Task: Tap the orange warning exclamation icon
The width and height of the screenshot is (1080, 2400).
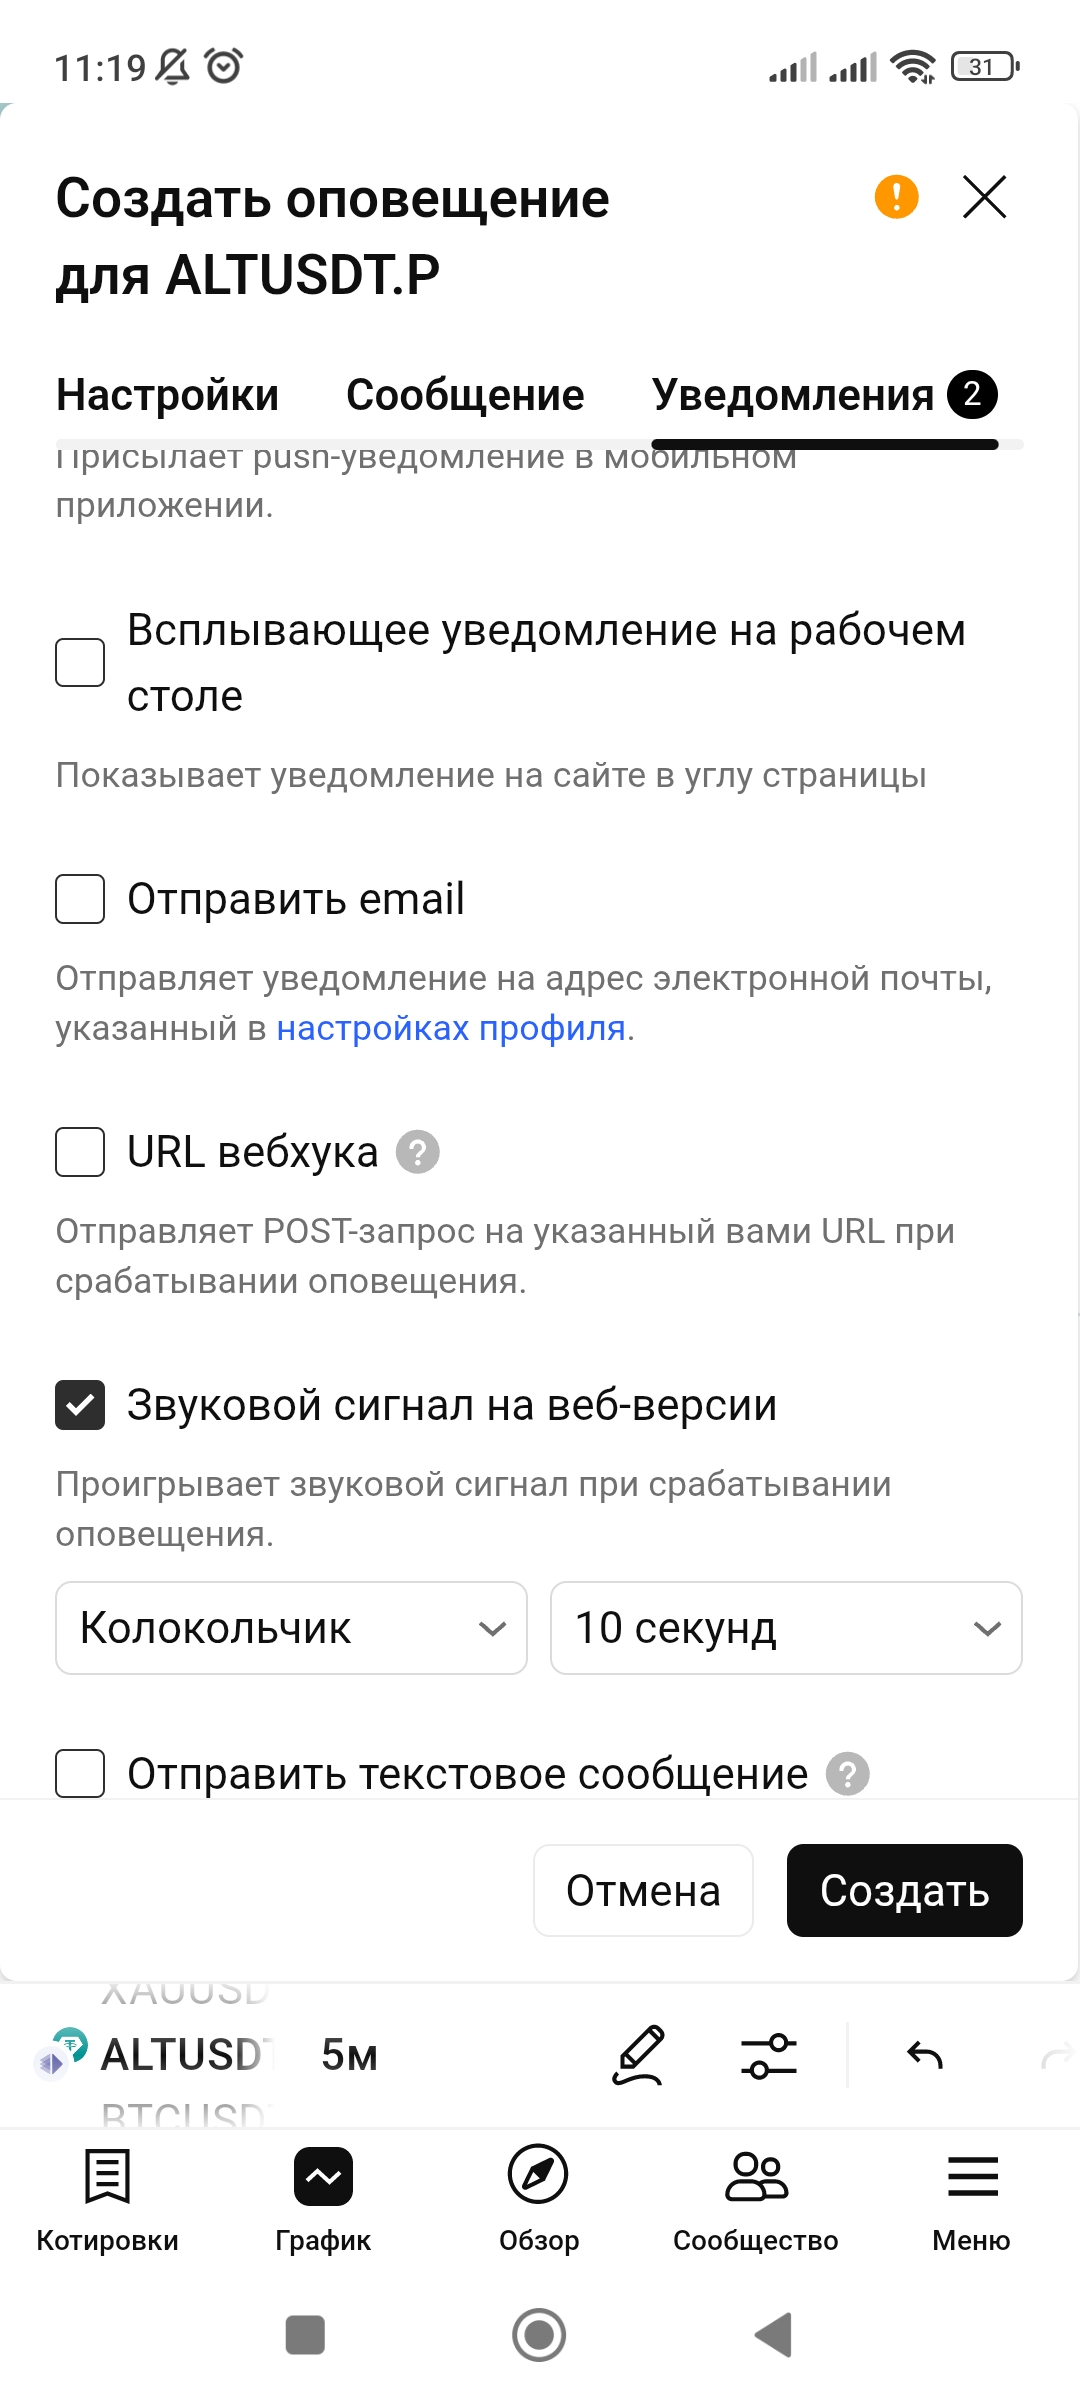Action: 896,196
